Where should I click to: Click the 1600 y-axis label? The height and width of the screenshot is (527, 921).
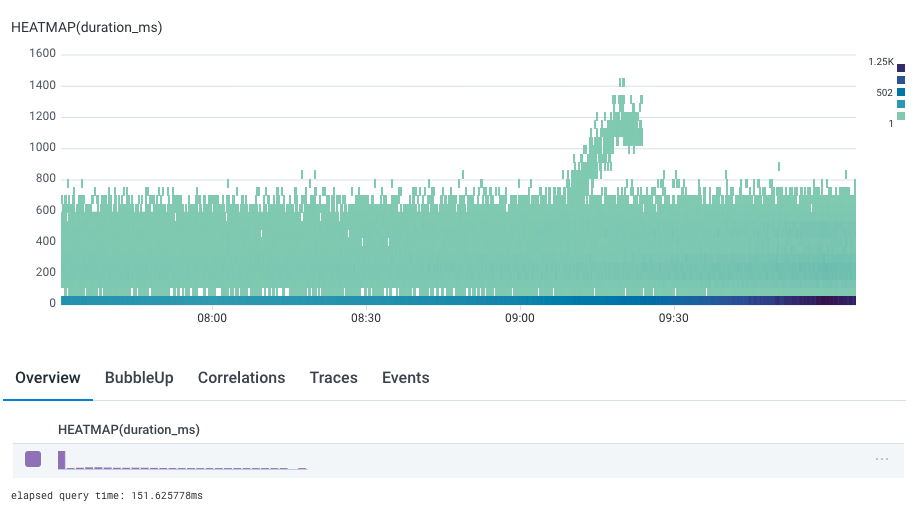(42, 53)
